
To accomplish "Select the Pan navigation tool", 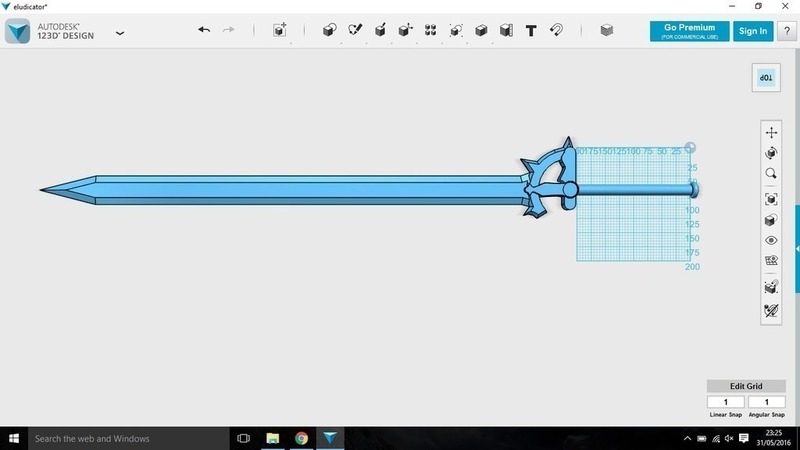I will (771, 132).
